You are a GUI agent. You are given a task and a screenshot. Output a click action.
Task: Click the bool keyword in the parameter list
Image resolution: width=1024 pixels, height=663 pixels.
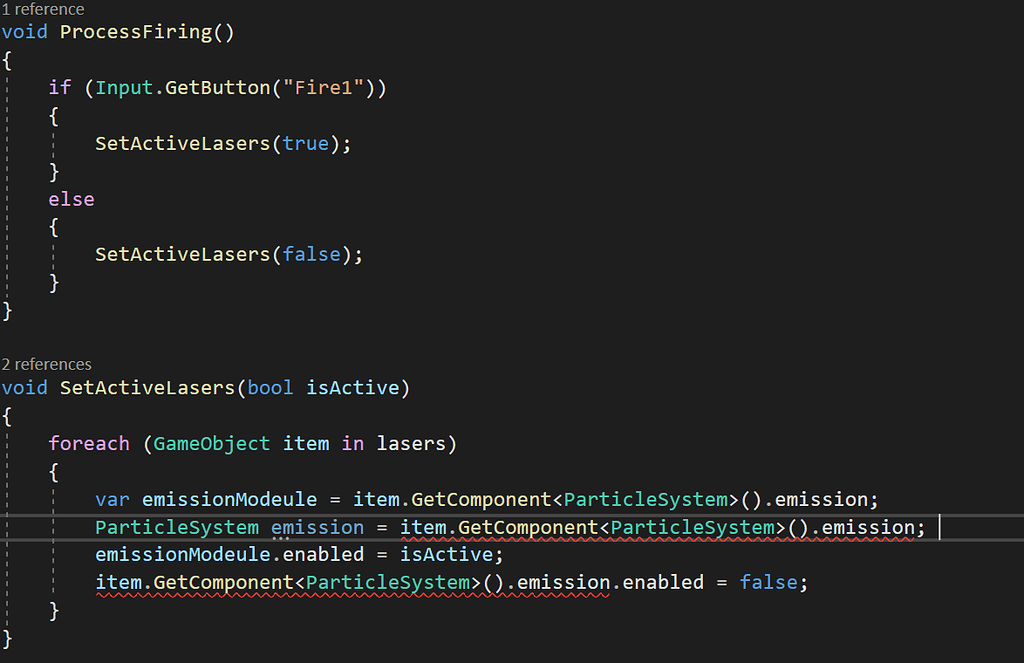point(270,387)
